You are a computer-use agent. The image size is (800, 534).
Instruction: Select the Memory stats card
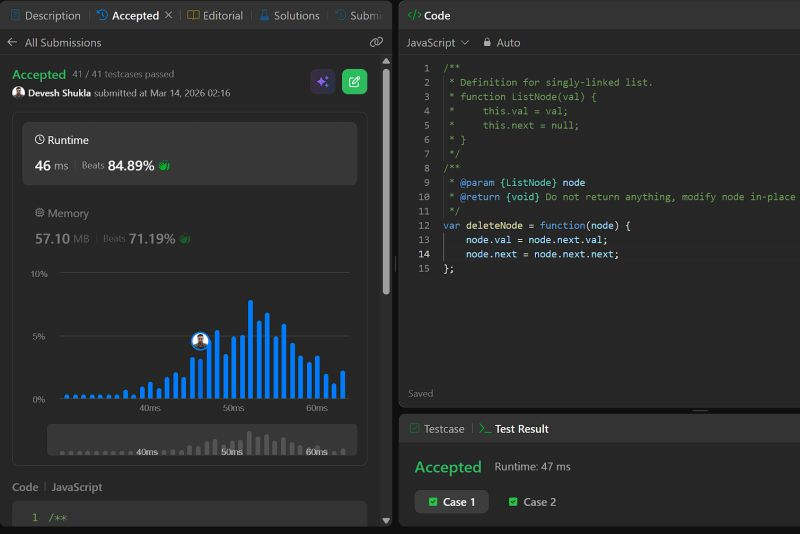(x=190, y=226)
